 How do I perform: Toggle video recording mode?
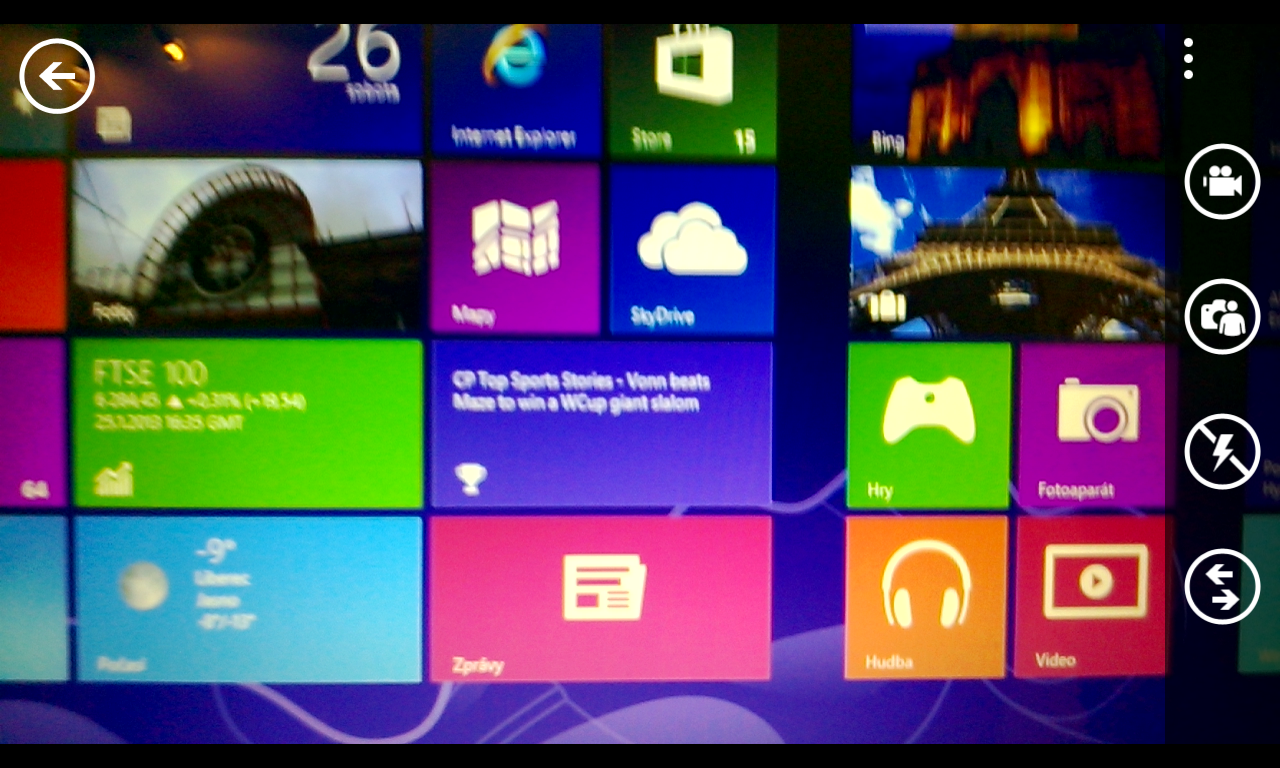[x=1221, y=182]
